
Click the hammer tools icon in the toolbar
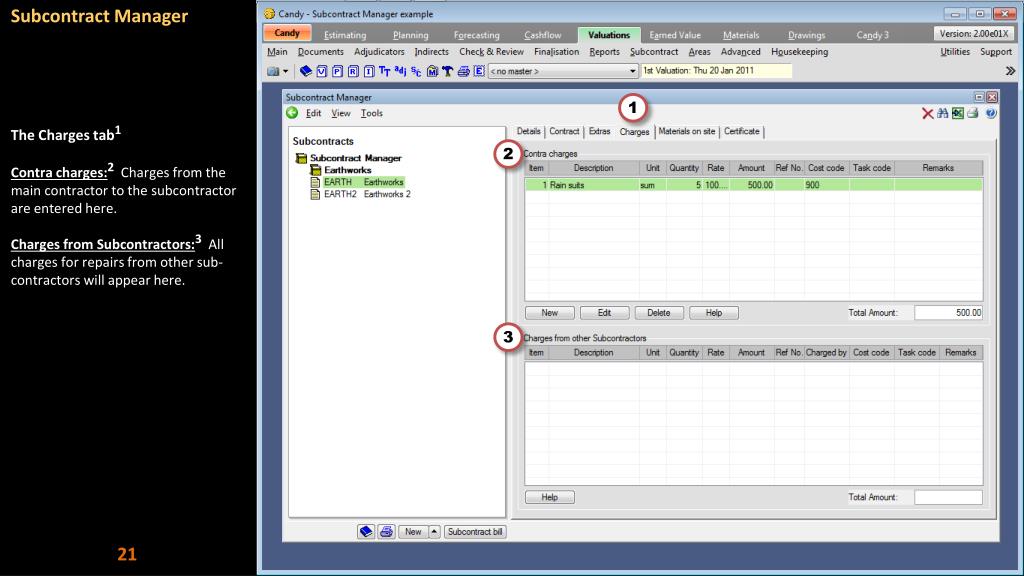(x=447, y=71)
